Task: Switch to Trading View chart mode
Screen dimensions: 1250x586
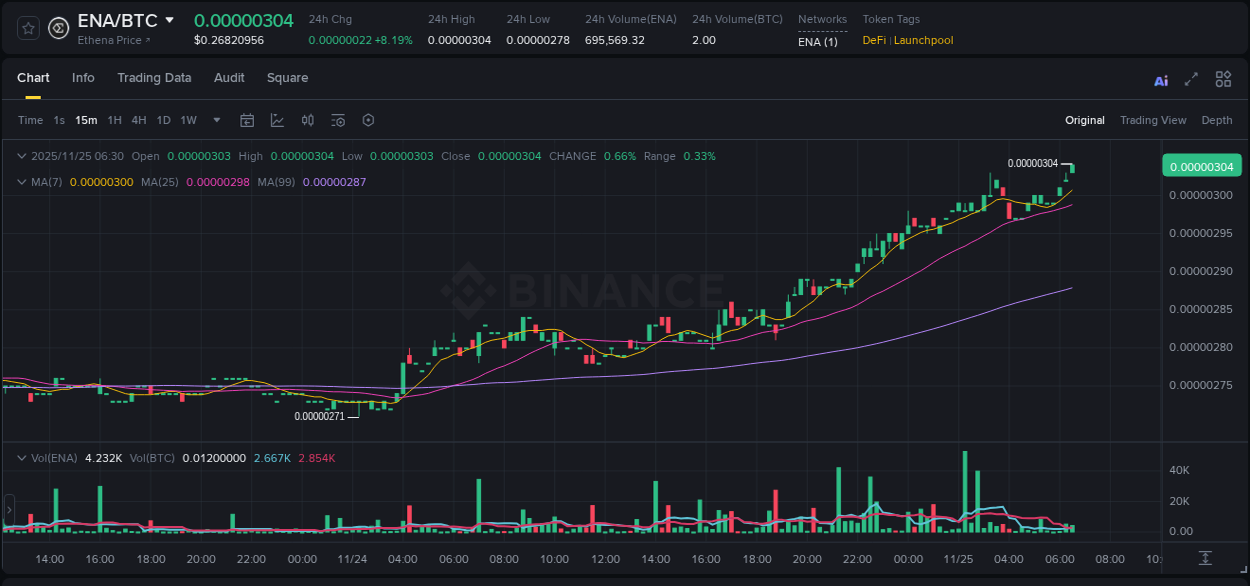Action: click(x=1153, y=120)
